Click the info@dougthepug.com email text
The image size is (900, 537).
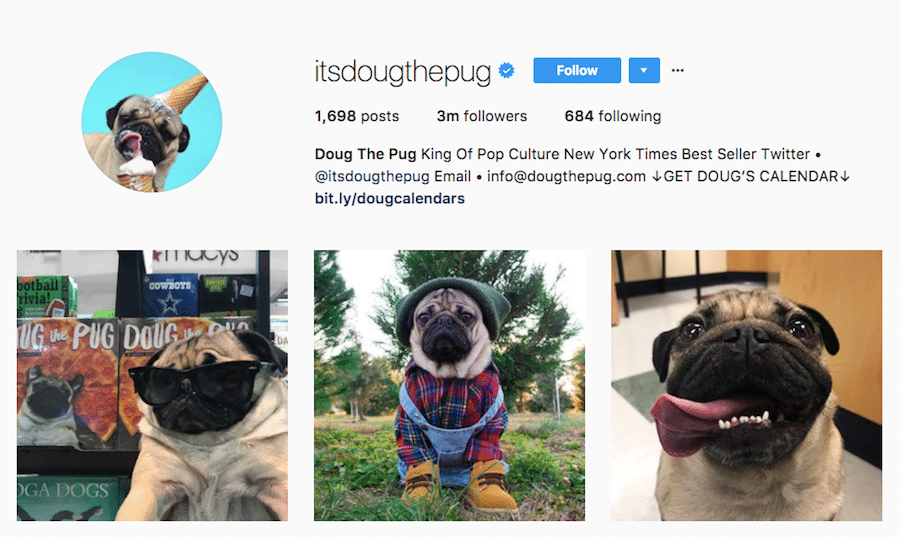pos(567,177)
